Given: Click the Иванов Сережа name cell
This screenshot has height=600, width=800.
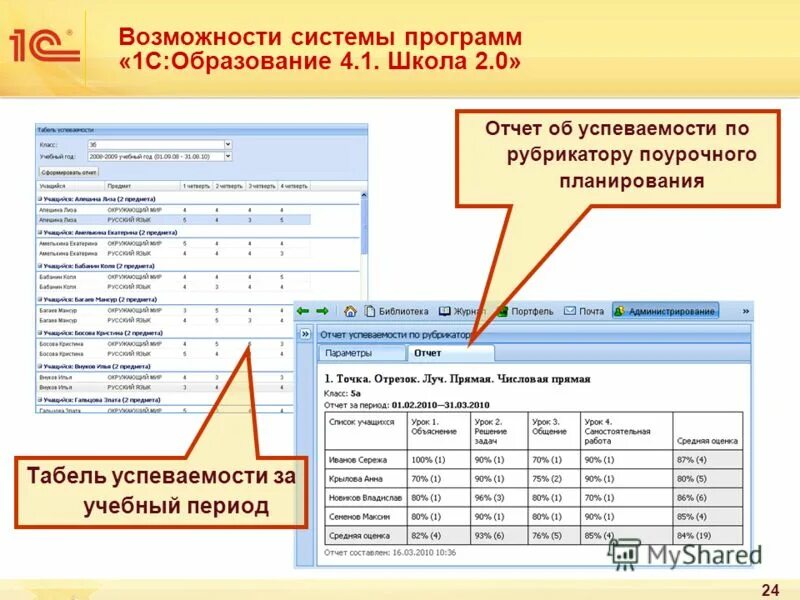Looking at the screenshot, I should [x=366, y=460].
